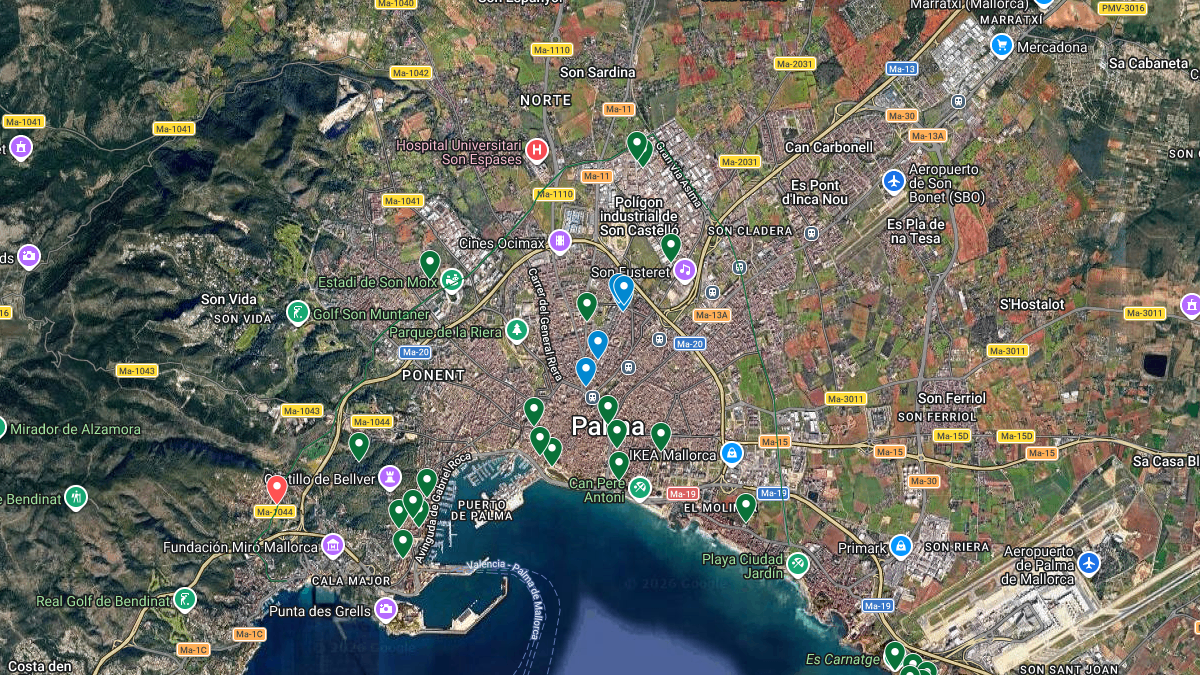Select the green pin beside Estadi de Son Moix
The height and width of the screenshot is (675, 1200).
[430, 264]
